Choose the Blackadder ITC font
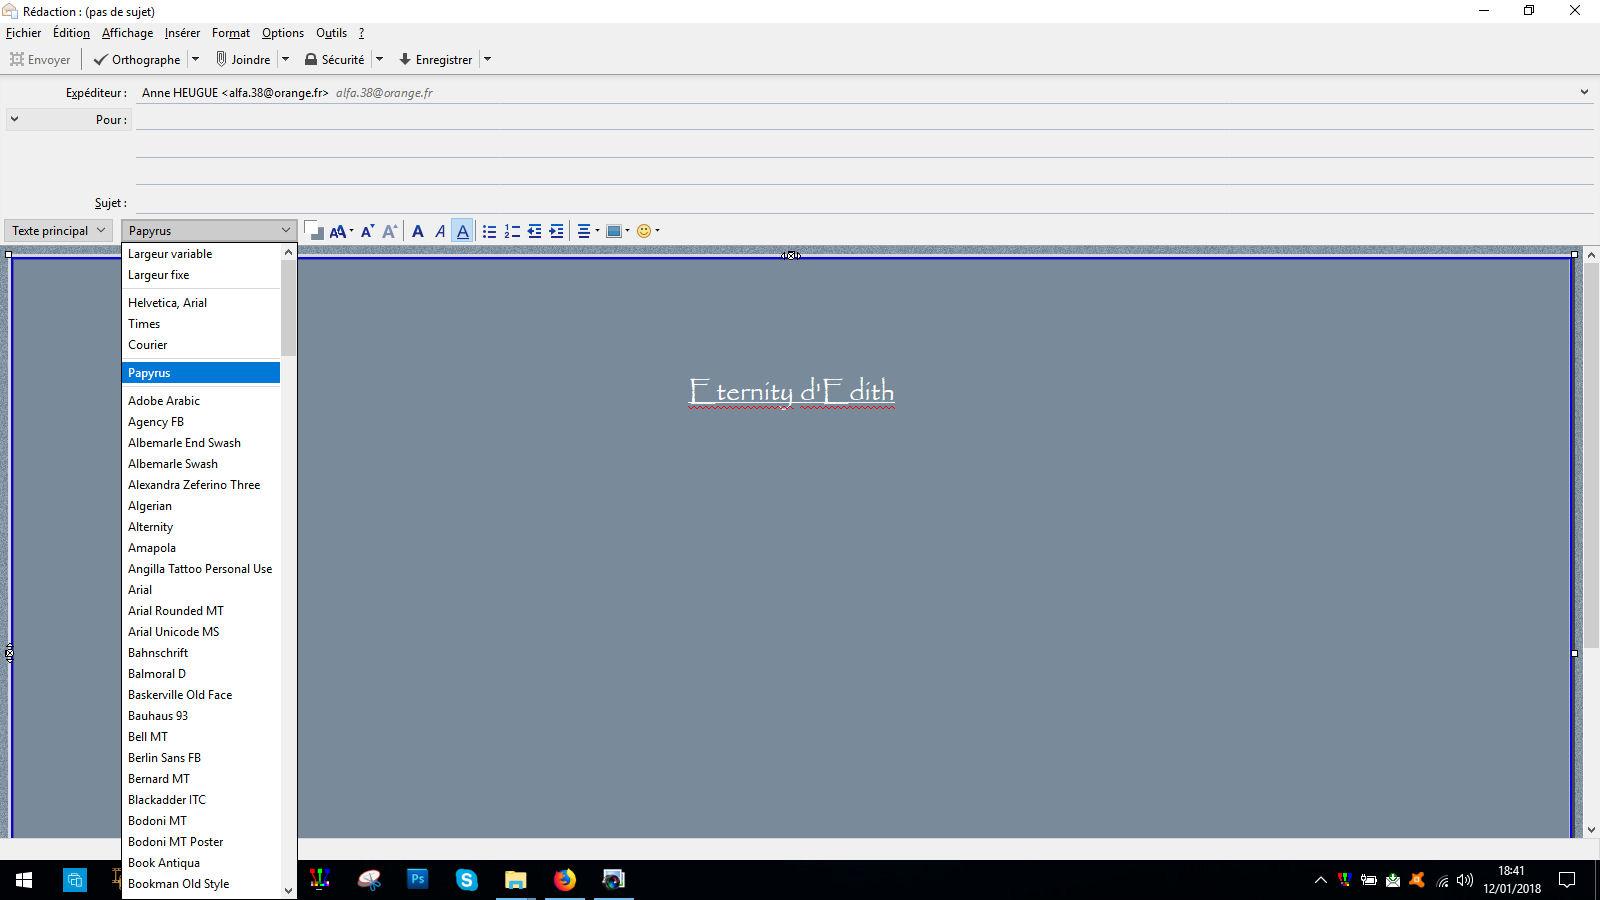The width and height of the screenshot is (1600, 900). [x=200, y=800]
